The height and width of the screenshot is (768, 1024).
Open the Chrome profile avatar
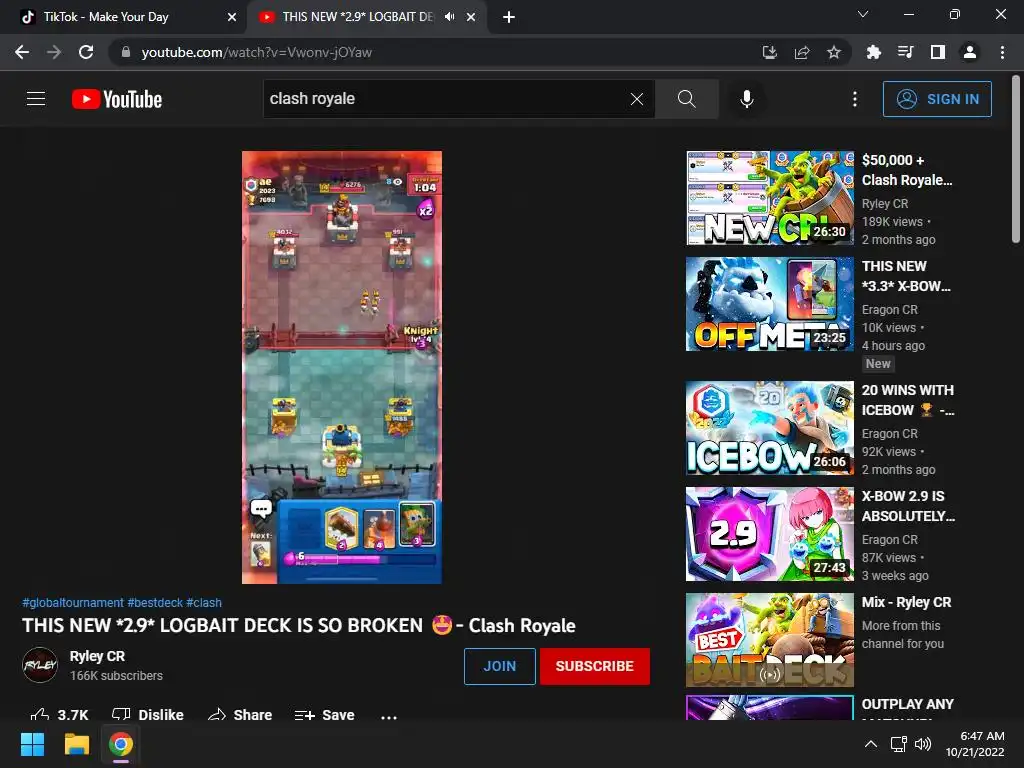[970, 52]
